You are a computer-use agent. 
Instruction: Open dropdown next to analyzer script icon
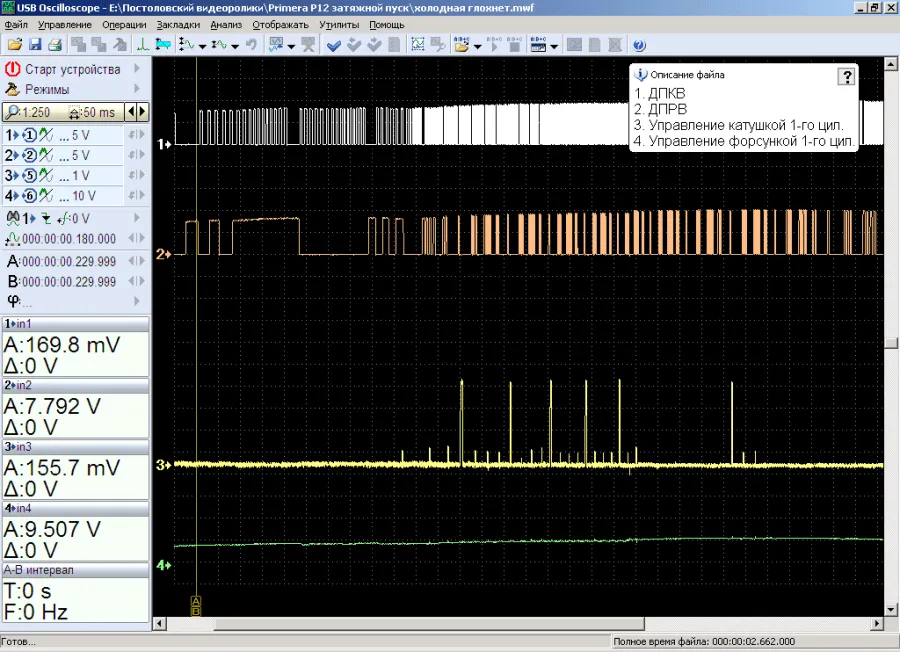click(x=291, y=46)
